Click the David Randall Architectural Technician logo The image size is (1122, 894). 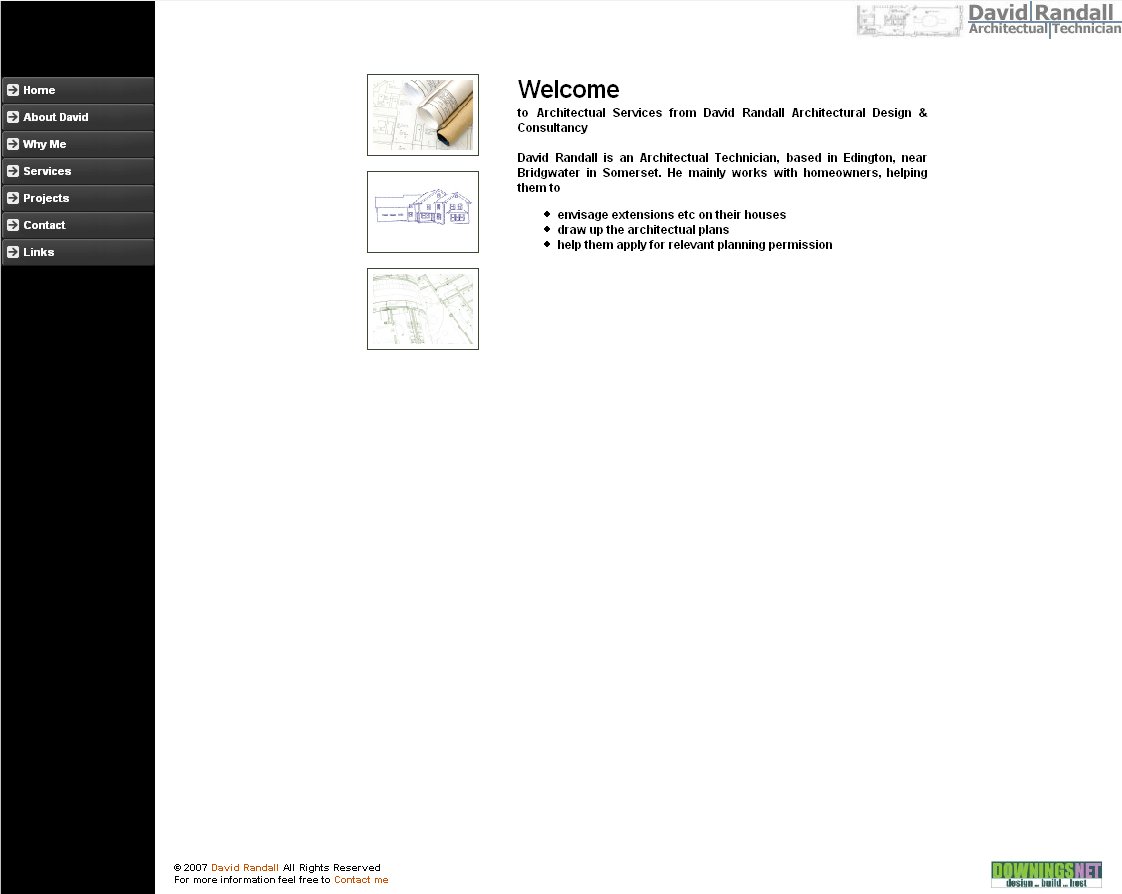(x=1044, y=20)
